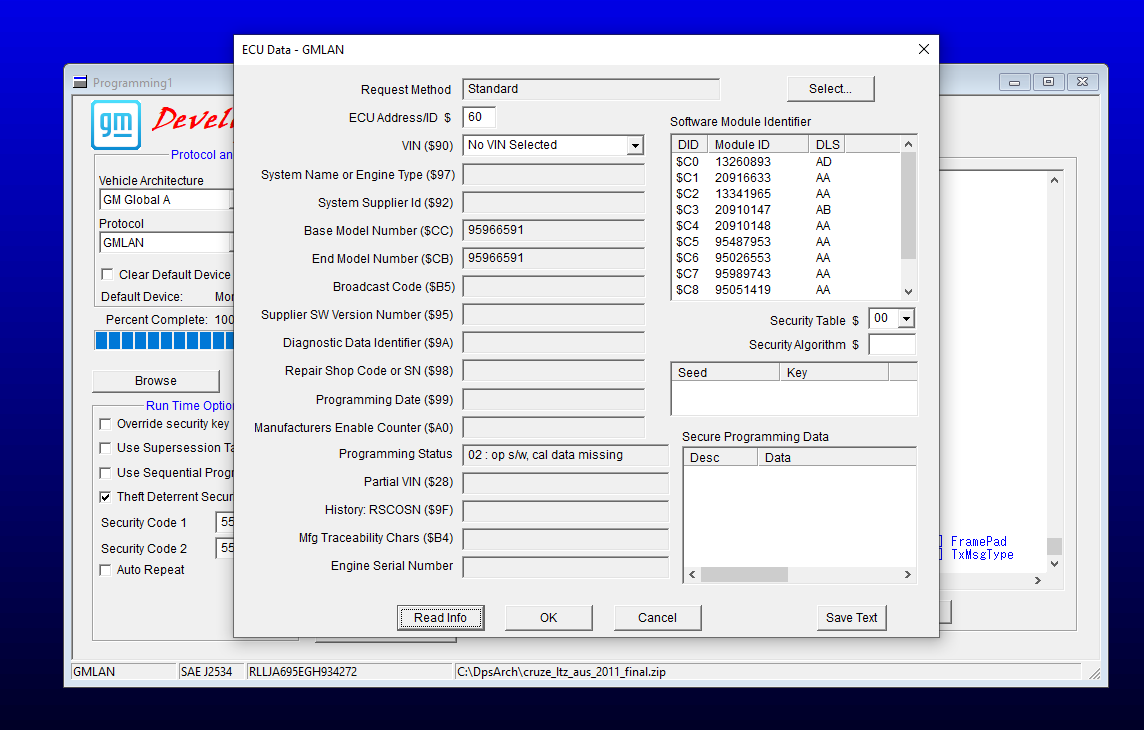
Task: Select the $C1 20916633 row
Action: pyautogui.click(x=786, y=178)
